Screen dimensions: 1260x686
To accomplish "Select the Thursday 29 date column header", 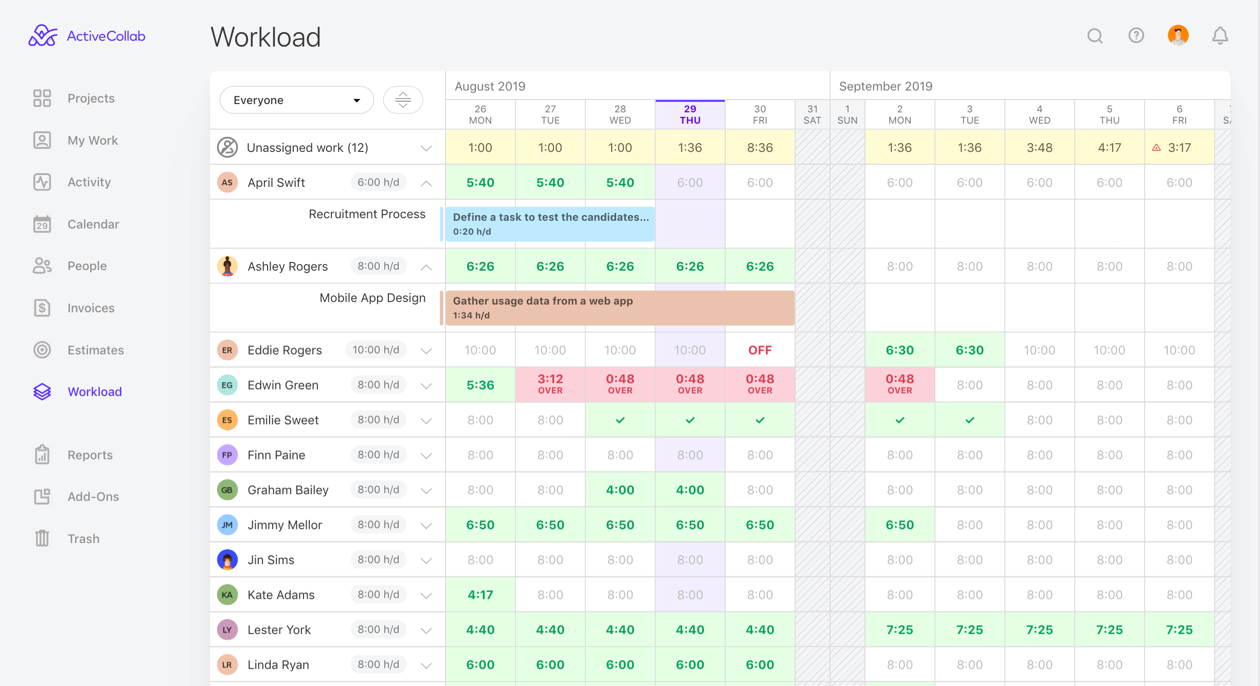I will [690, 114].
